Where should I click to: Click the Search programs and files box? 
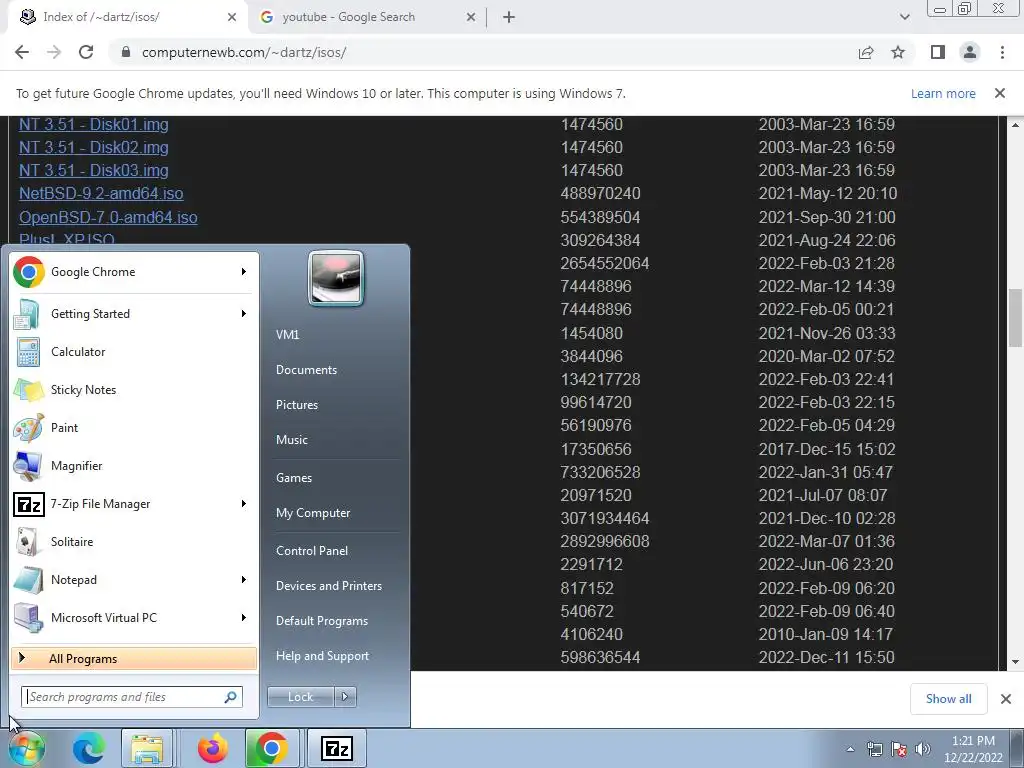[131, 697]
